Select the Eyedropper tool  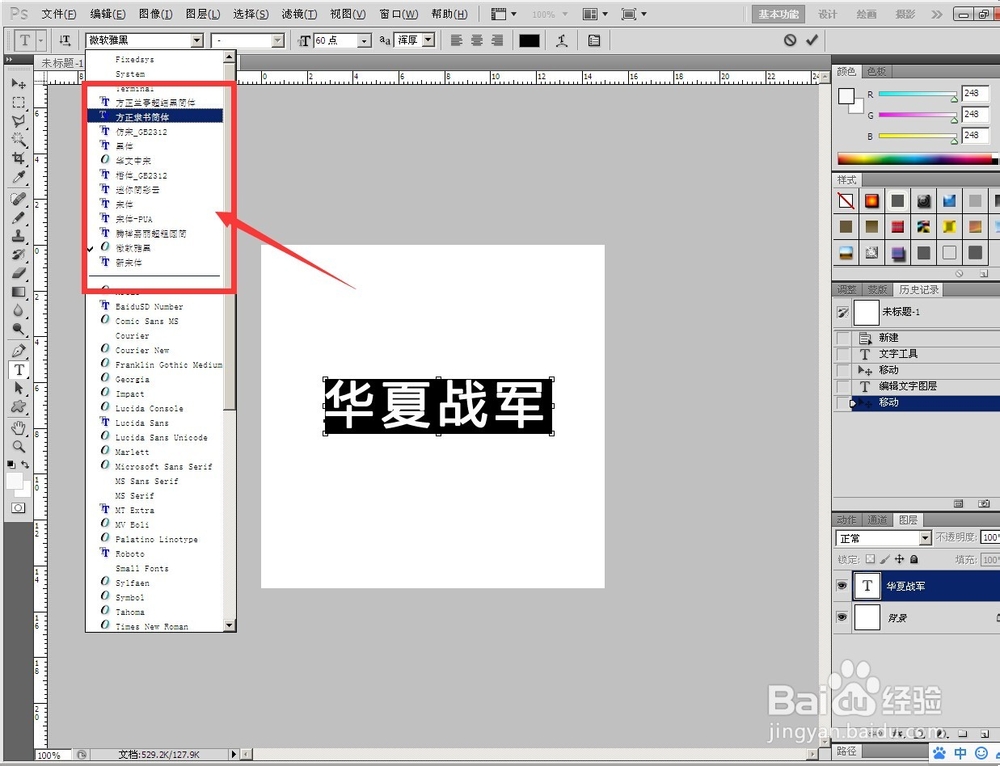[x=18, y=177]
